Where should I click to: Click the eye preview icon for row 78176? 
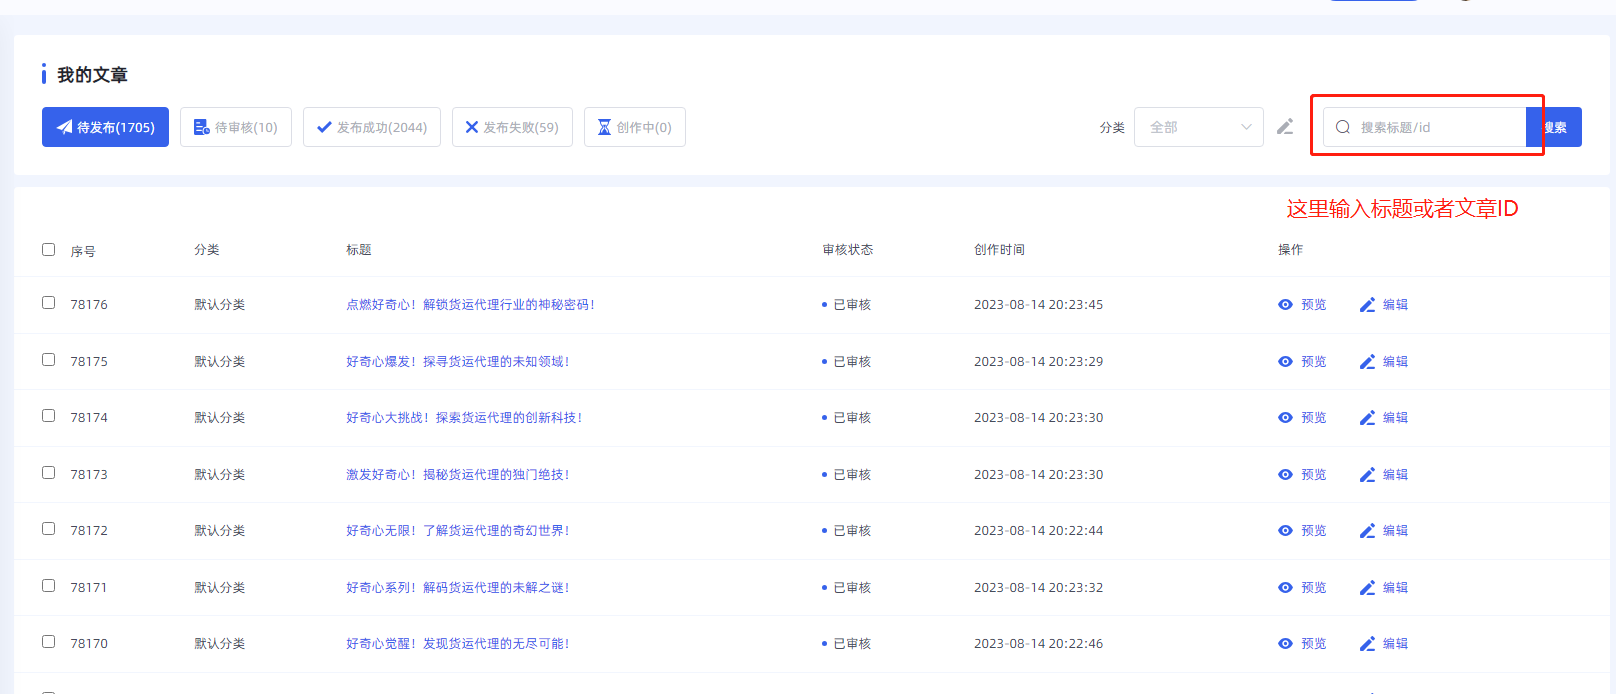pyautogui.click(x=1285, y=305)
